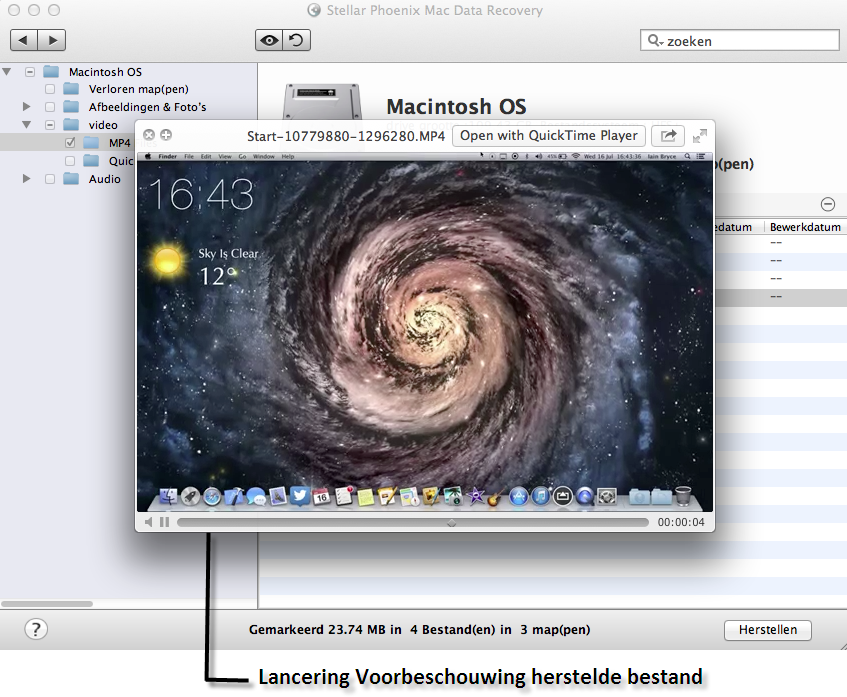Image resolution: width=847 pixels, height=697 pixels.
Task: Select the Afbeeldingen & Foto's tree item
Action: [x=147, y=107]
